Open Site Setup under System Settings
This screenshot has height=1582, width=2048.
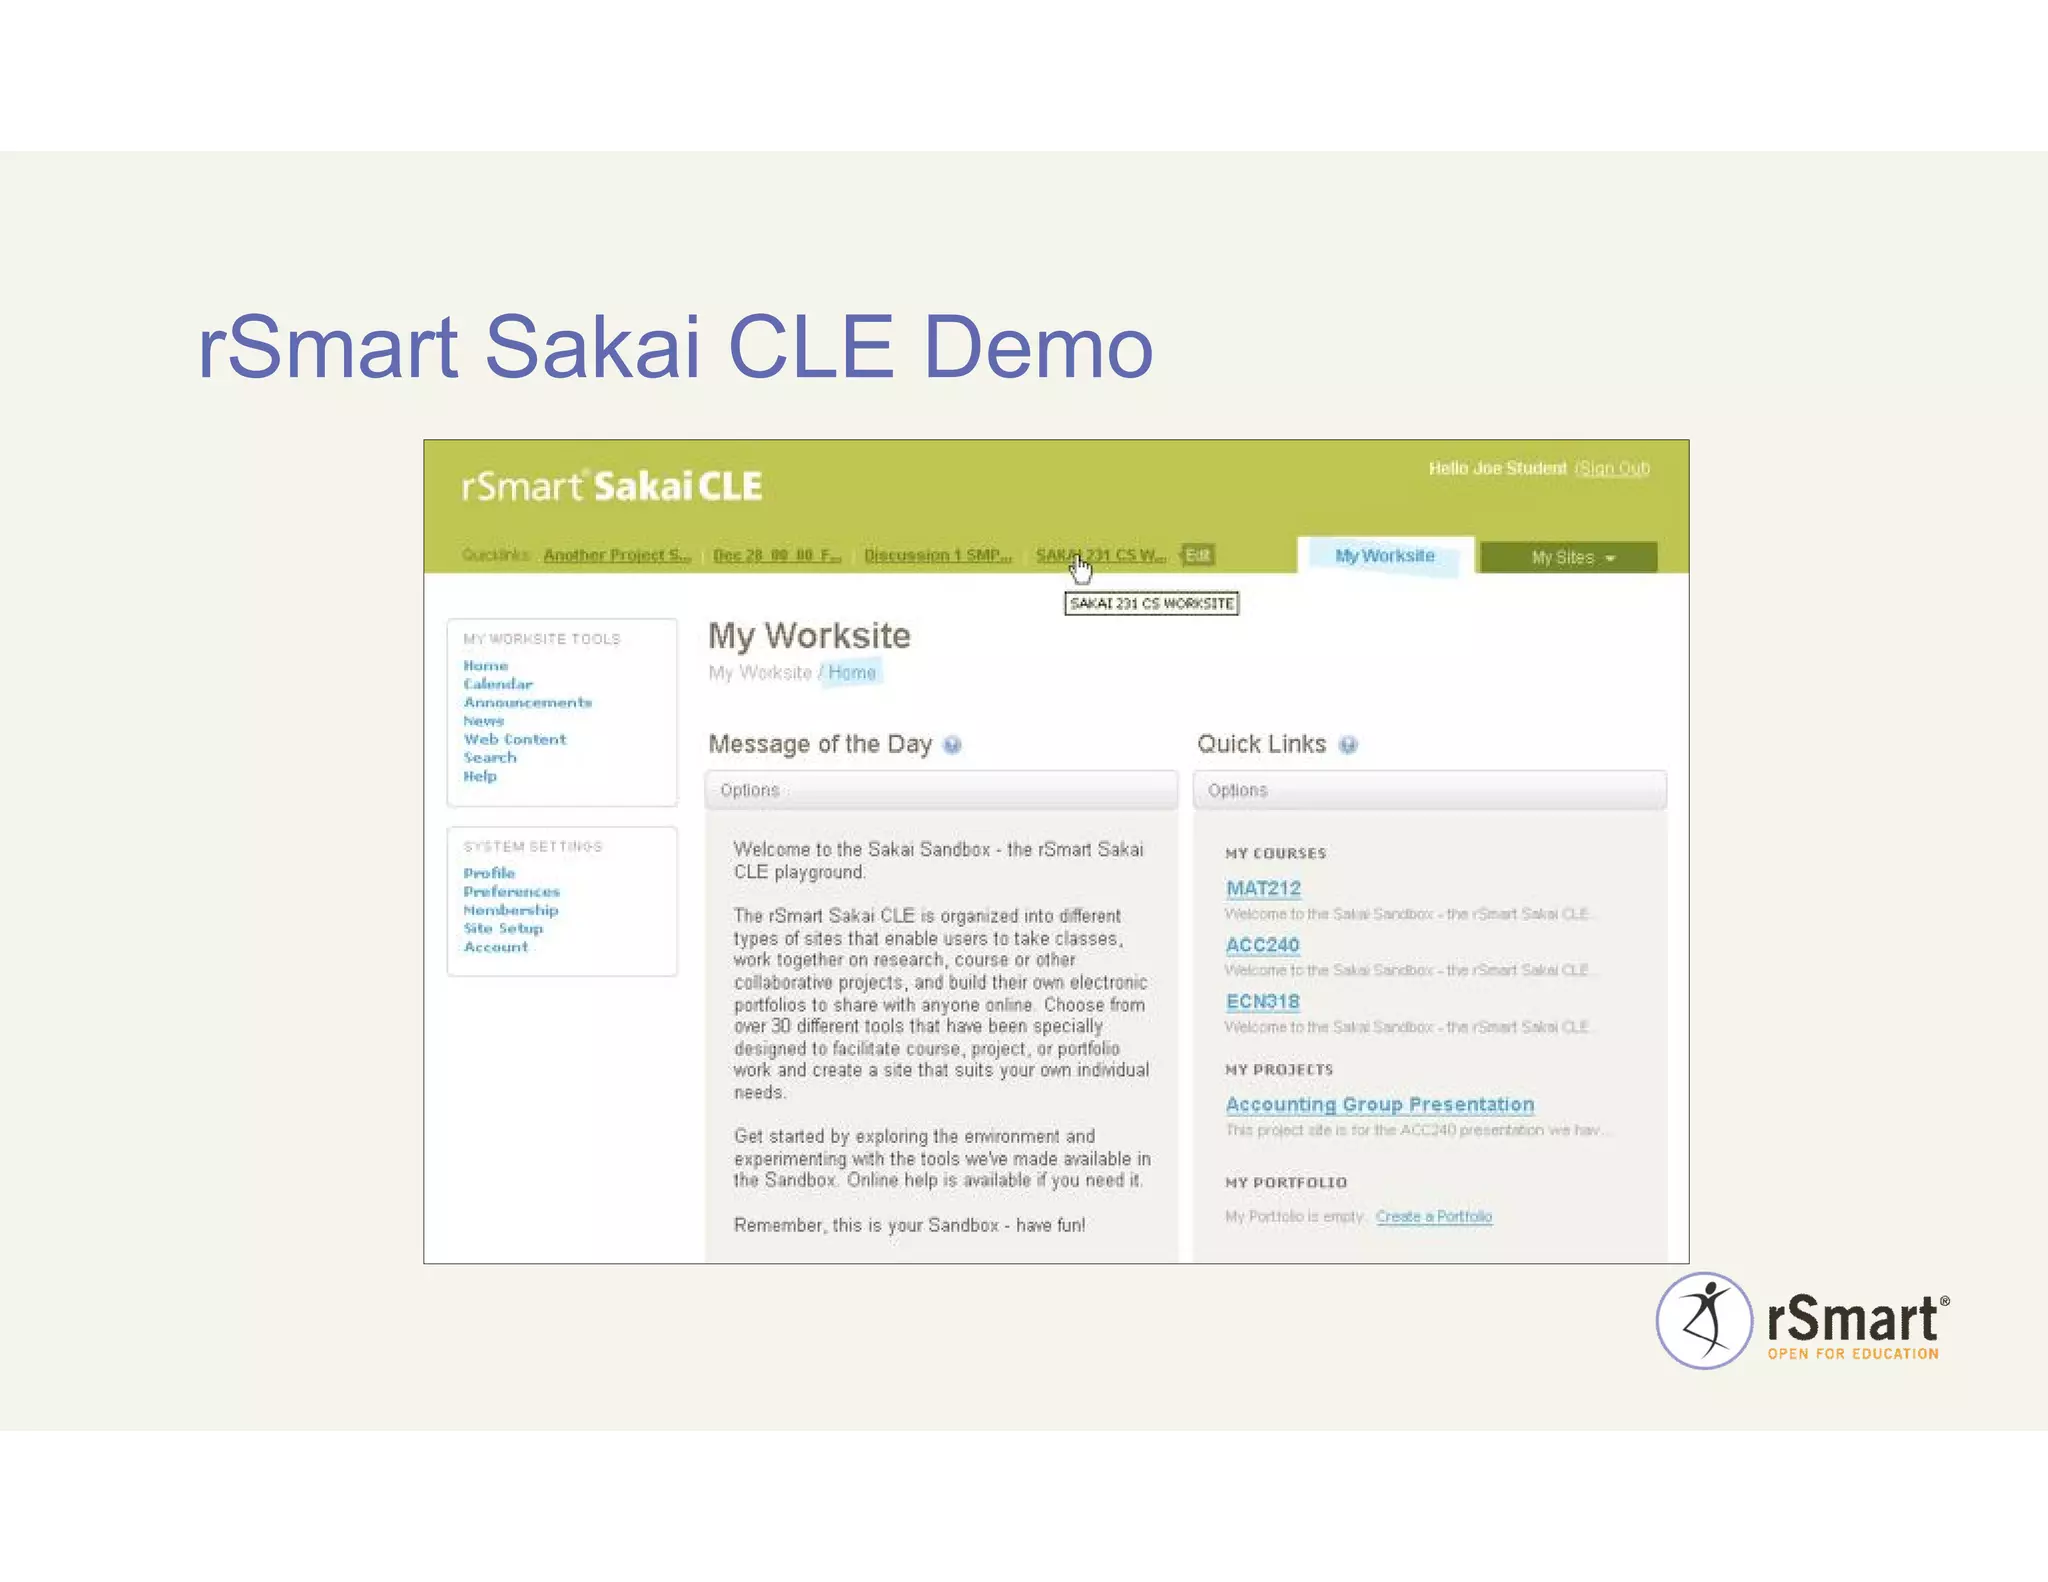[x=503, y=928]
